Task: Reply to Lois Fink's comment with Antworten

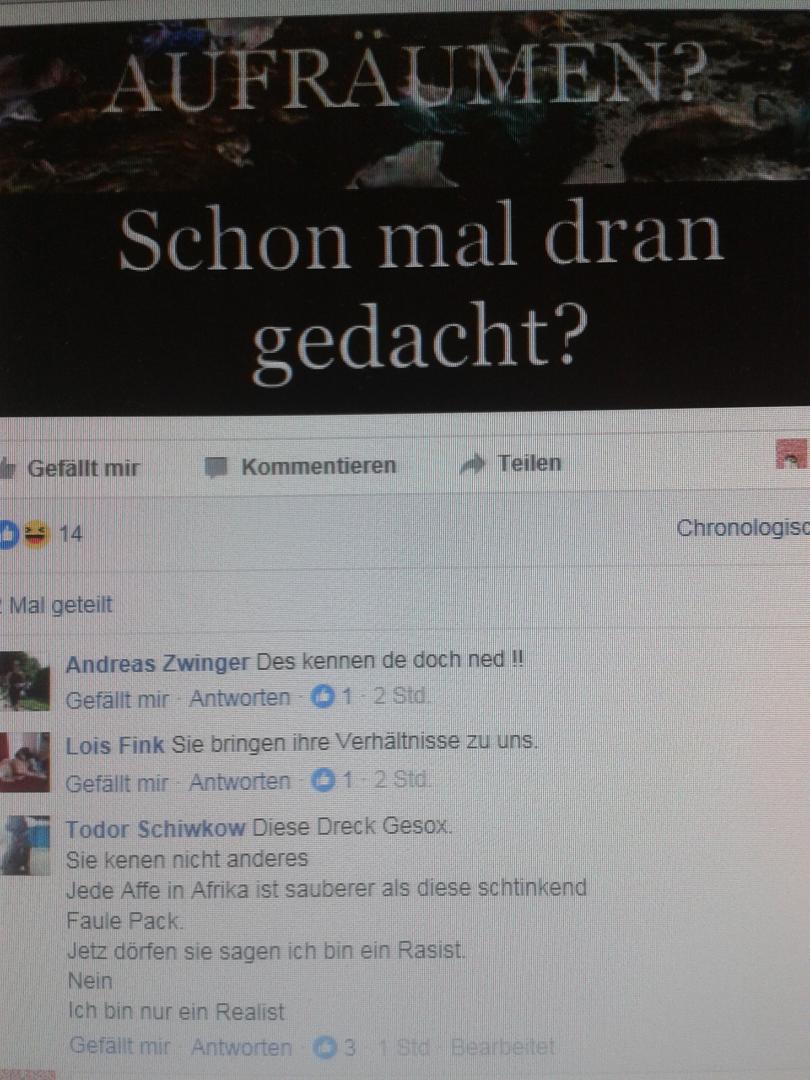Action: point(240,782)
